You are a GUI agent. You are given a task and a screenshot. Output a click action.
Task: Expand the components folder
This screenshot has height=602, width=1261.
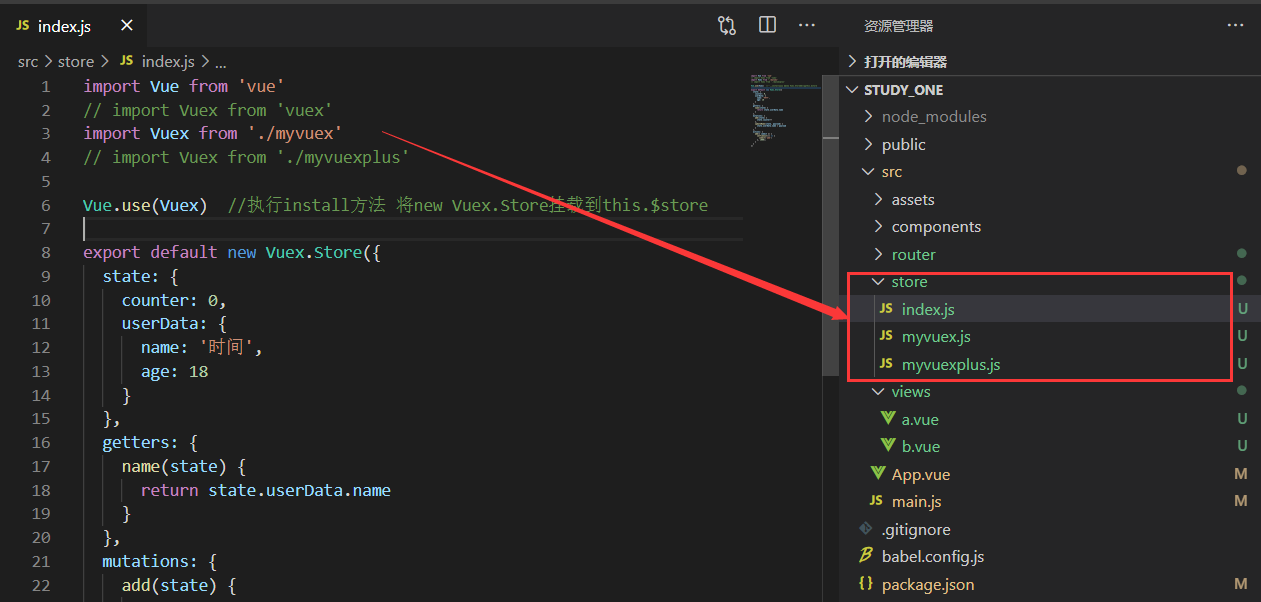point(878,227)
